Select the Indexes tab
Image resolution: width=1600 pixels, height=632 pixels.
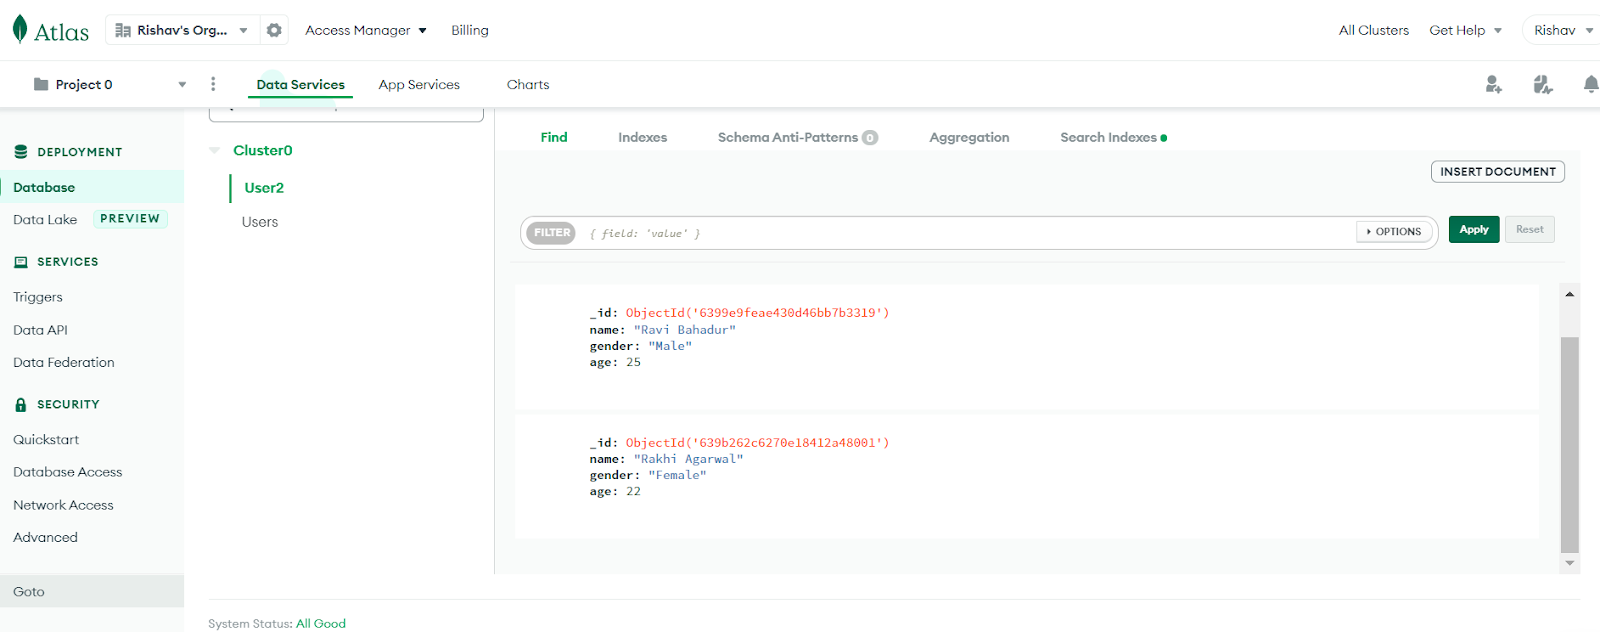(x=642, y=137)
